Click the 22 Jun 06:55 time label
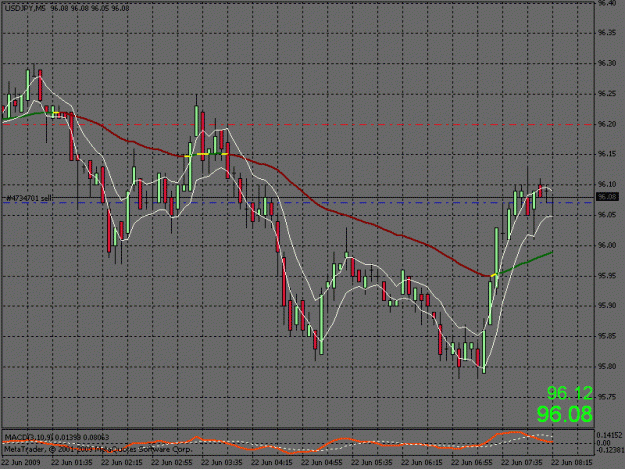This screenshot has width=625, height=469. (472, 463)
